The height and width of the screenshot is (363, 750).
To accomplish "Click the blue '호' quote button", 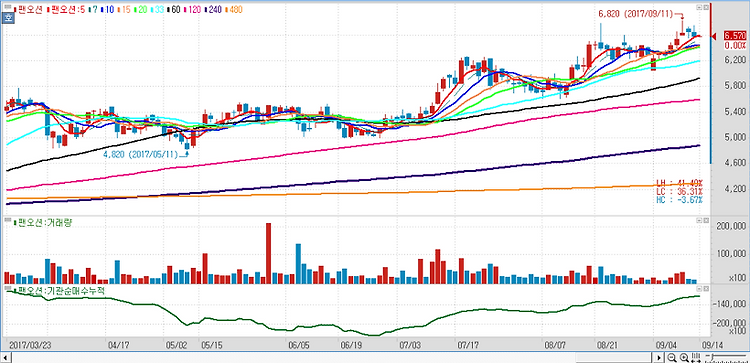I will pyautogui.click(x=8, y=18).
